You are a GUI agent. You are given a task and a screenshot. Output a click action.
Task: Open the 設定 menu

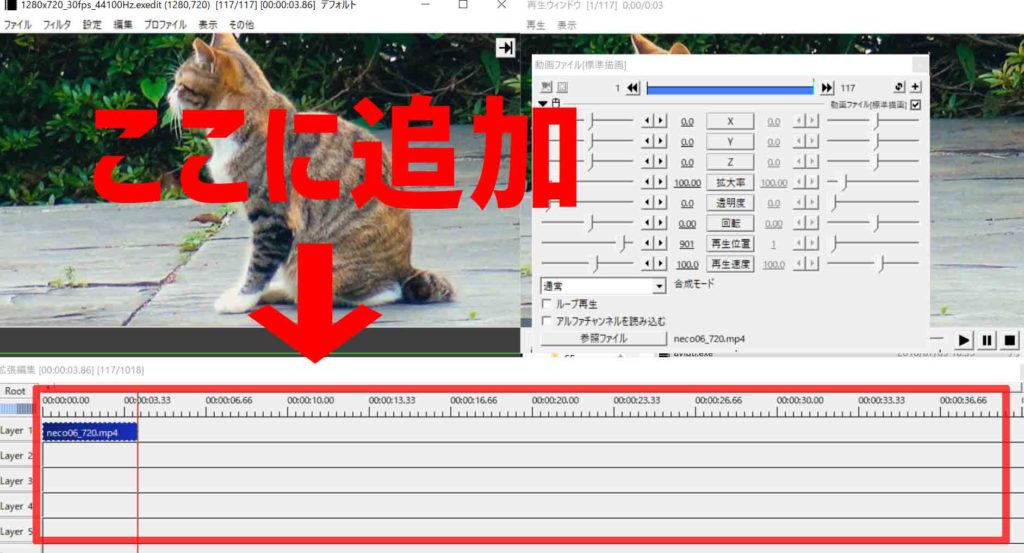click(92, 25)
